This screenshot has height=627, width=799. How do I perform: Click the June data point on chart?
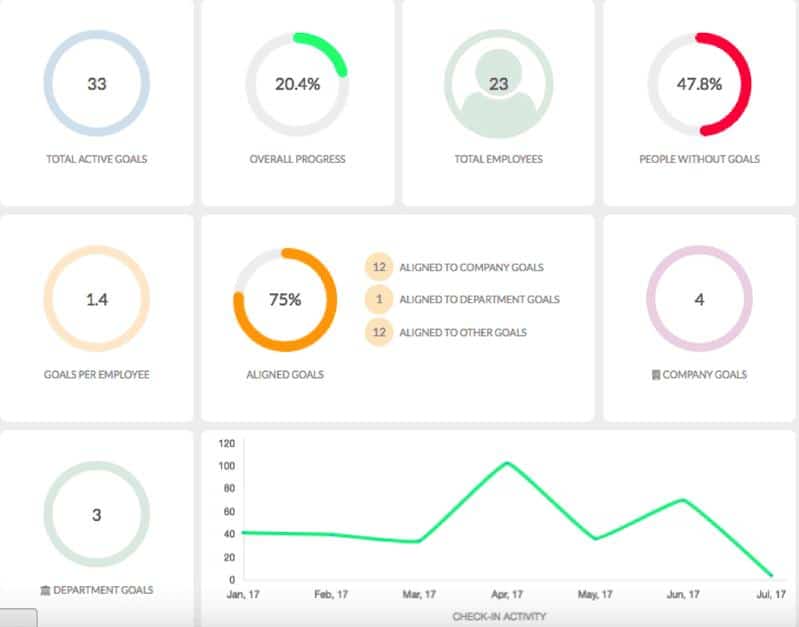coord(683,500)
